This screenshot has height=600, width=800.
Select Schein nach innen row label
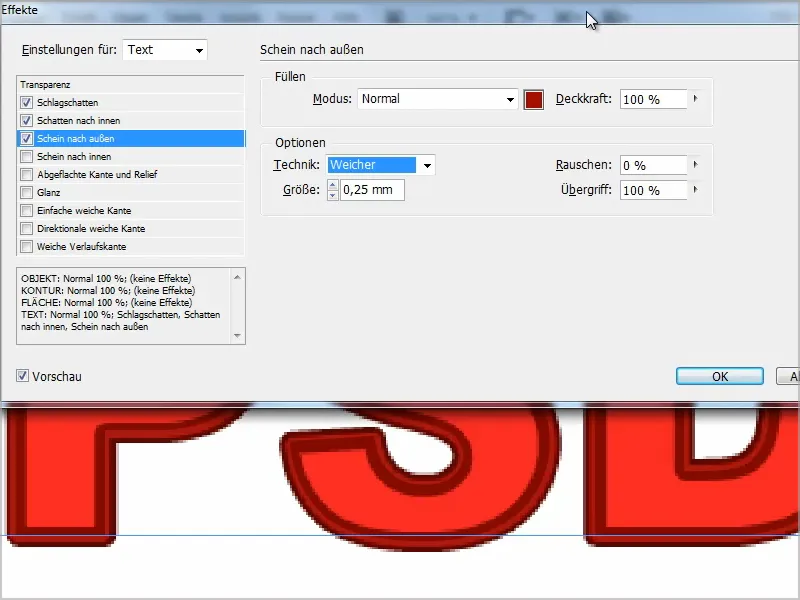click(x=74, y=157)
